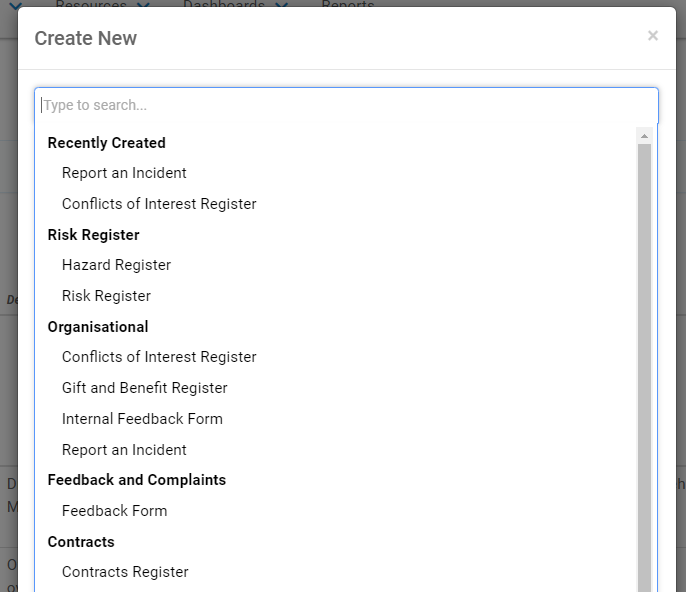Select the Hazard Register option
The width and height of the screenshot is (686, 592).
tap(116, 265)
